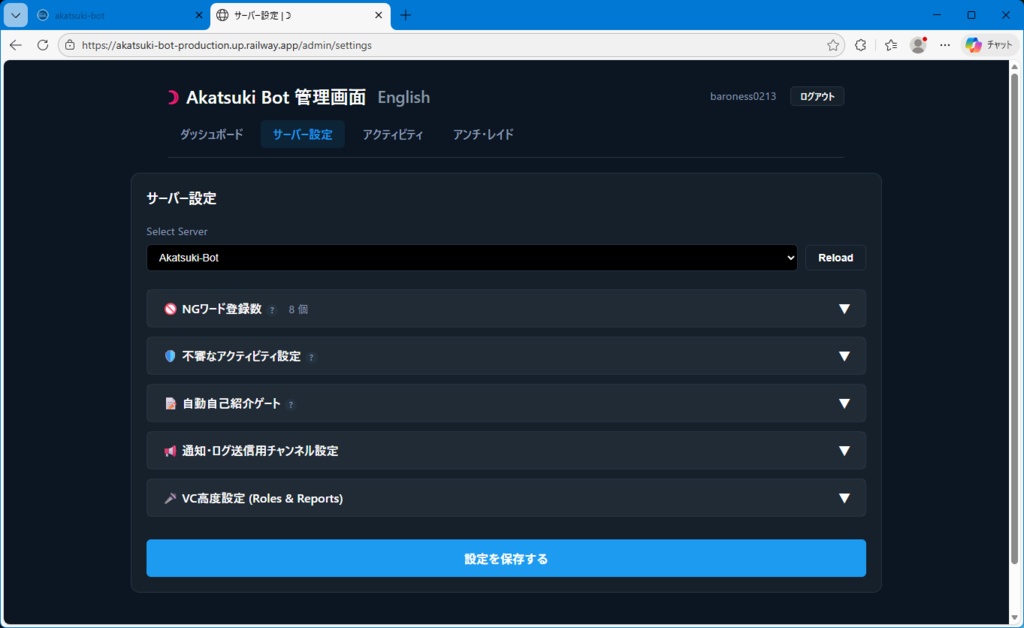The width and height of the screenshot is (1024, 628).
Task: Click the help icon next to NGワード登録数
Action: pyautogui.click(x=270, y=309)
